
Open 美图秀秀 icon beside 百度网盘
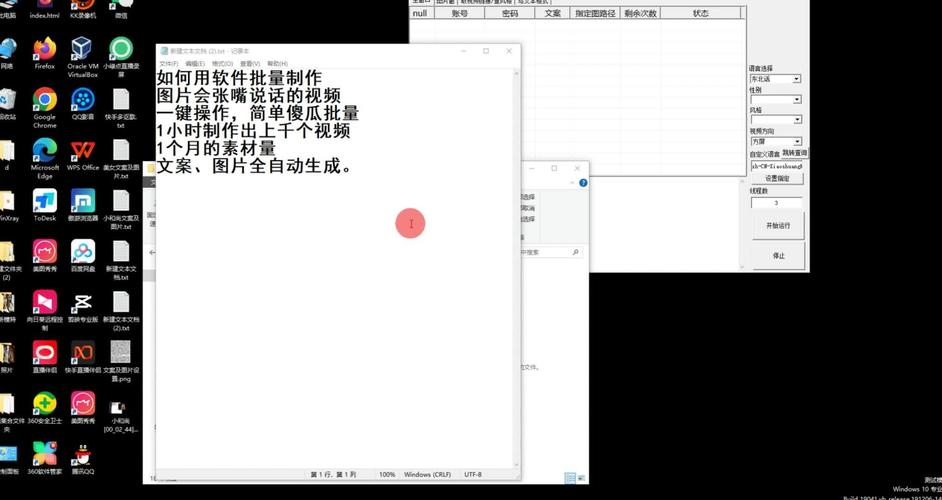[x=44, y=251]
